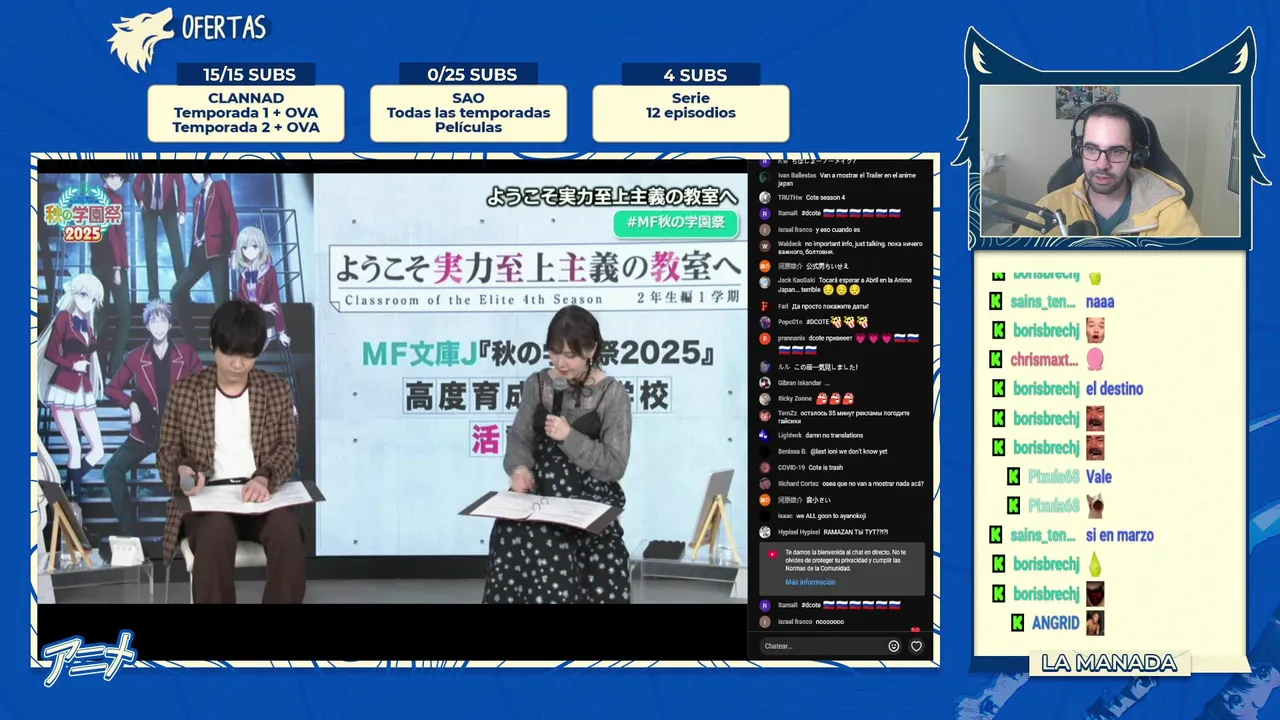This screenshot has height=720, width=1280.
Task: Click the wolf logo beside OFERTAS
Action: [141, 40]
